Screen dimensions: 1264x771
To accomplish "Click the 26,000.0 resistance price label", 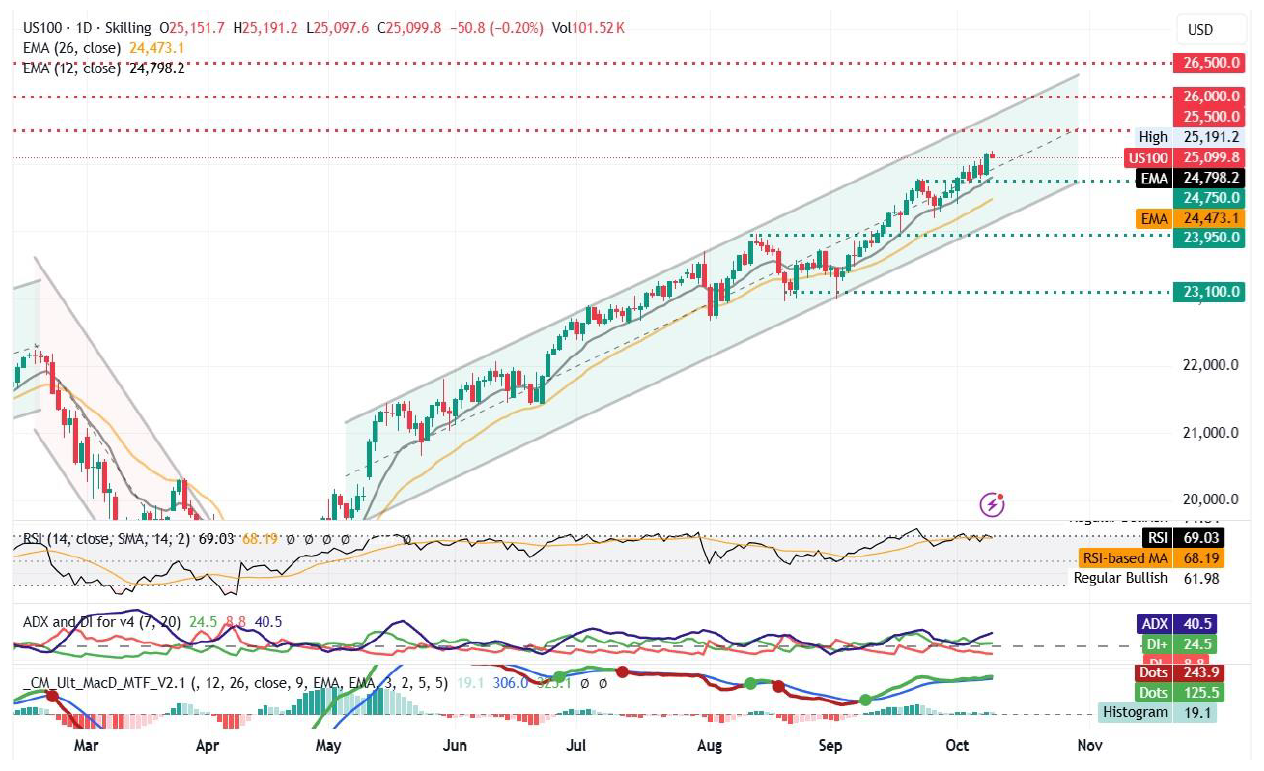I will 1210,97.
